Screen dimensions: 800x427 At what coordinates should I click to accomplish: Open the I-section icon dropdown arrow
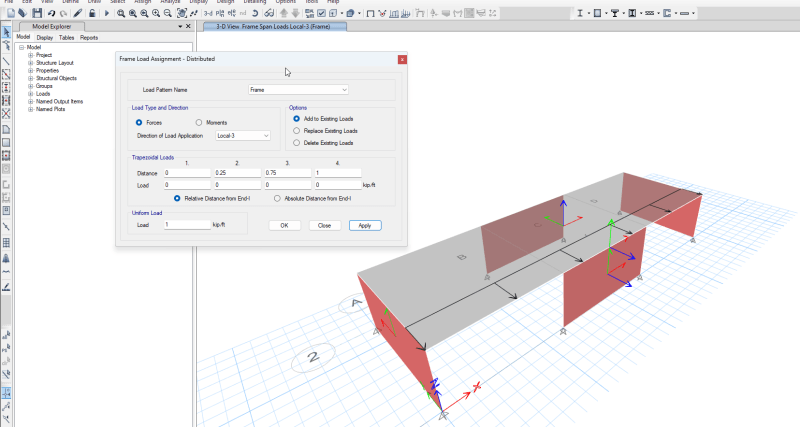pos(589,13)
